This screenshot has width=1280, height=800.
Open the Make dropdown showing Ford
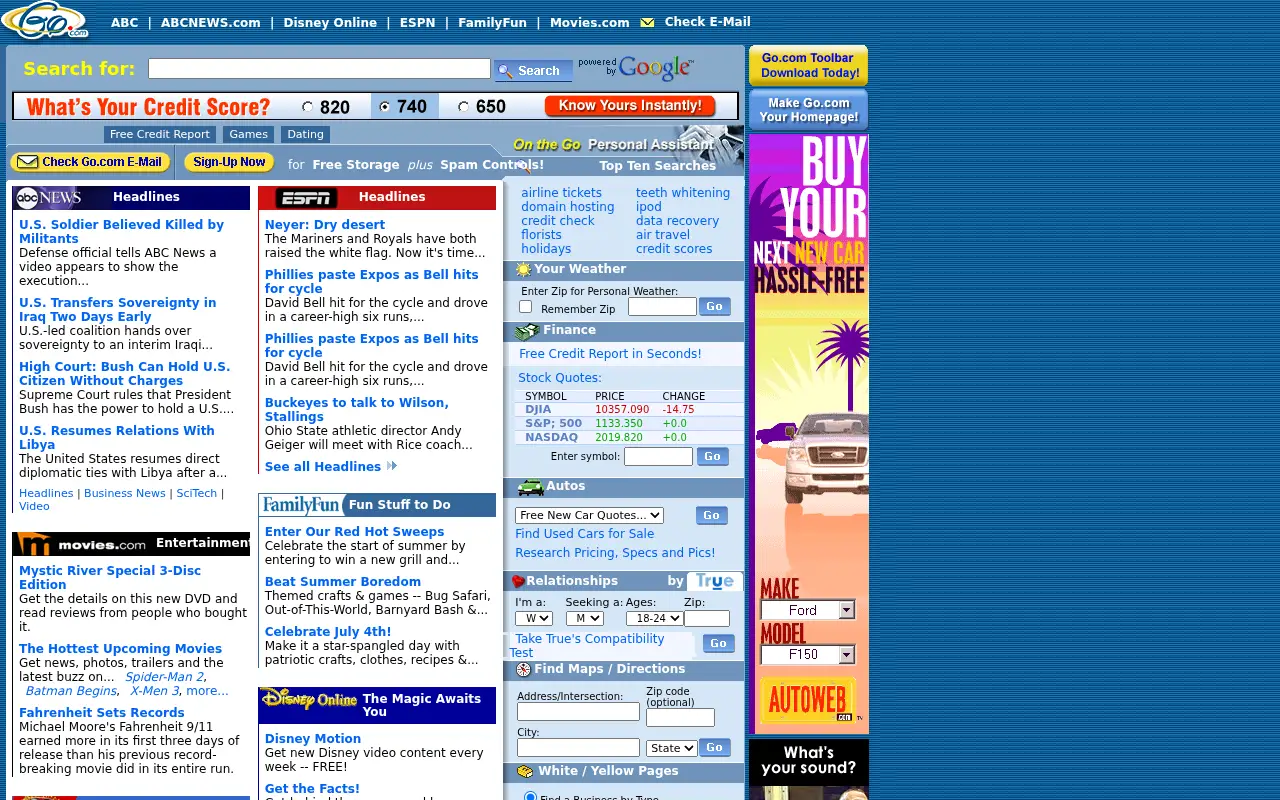click(808, 610)
